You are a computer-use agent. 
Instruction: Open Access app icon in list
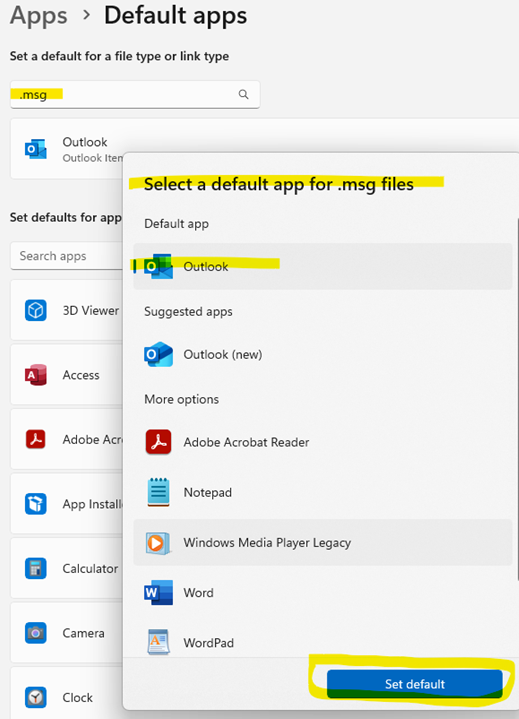[x=35, y=375]
